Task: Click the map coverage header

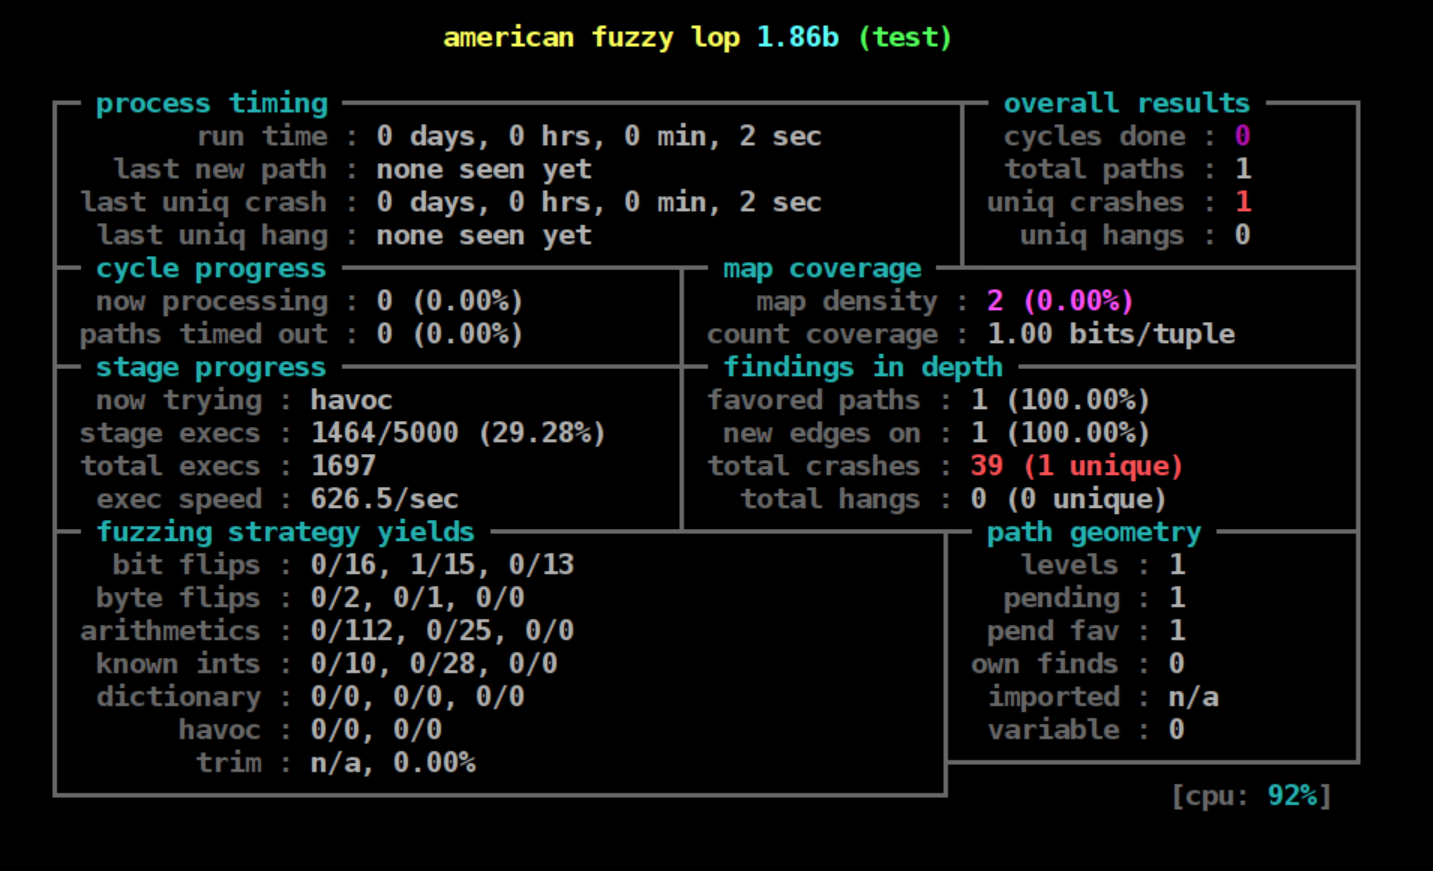Action: tap(821, 268)
